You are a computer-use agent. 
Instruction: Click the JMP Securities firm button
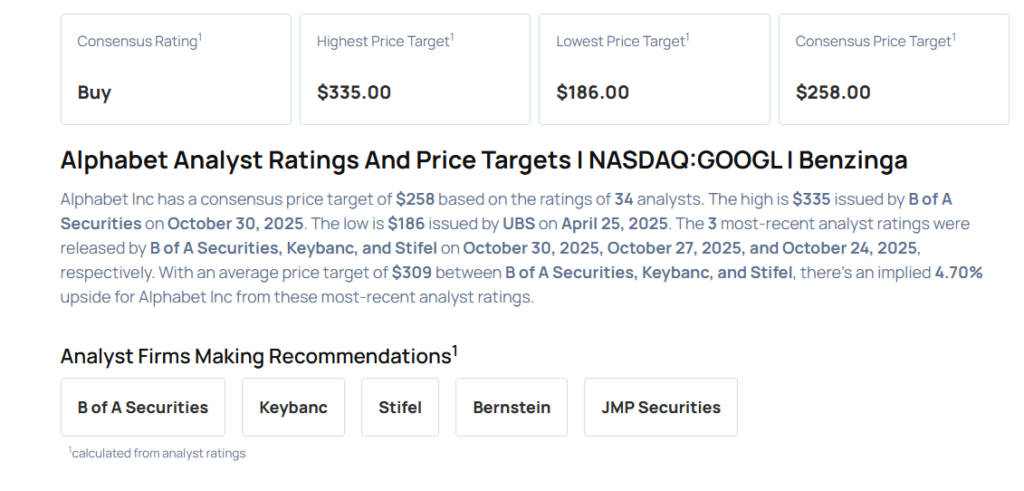point(660,407)
